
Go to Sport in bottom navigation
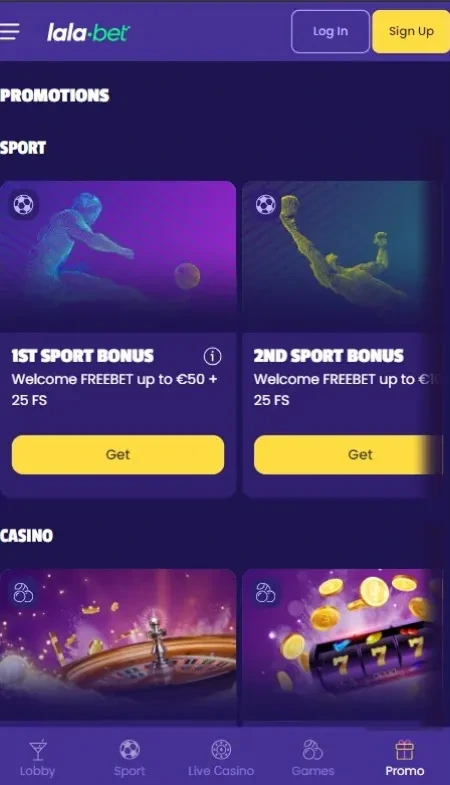129,758
